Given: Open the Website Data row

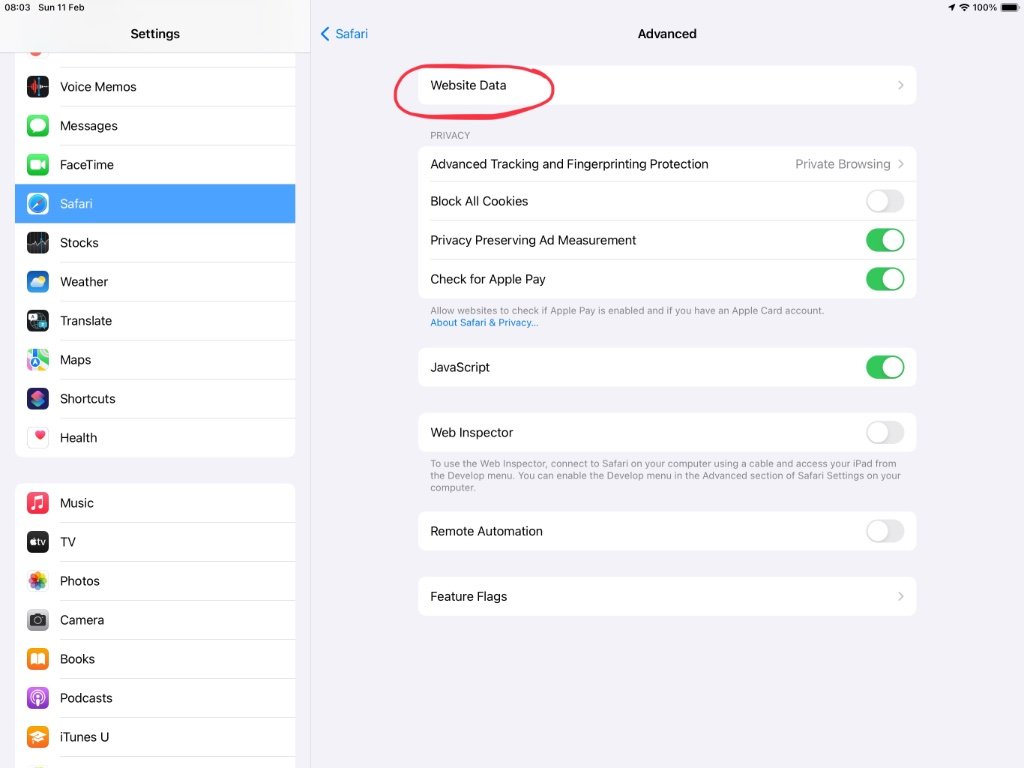Looking at the screenshot, I should pyautogui.click(x=667, y=86).
